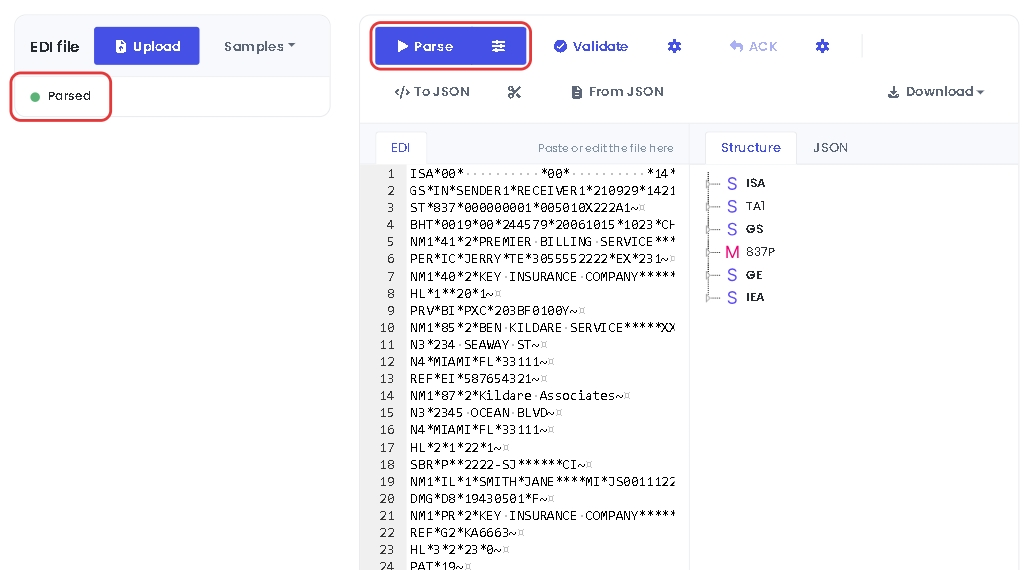Click the S icon beside GE
Image resolution: width=1034 pixels, height=570 pixels.
pos(732,275)
